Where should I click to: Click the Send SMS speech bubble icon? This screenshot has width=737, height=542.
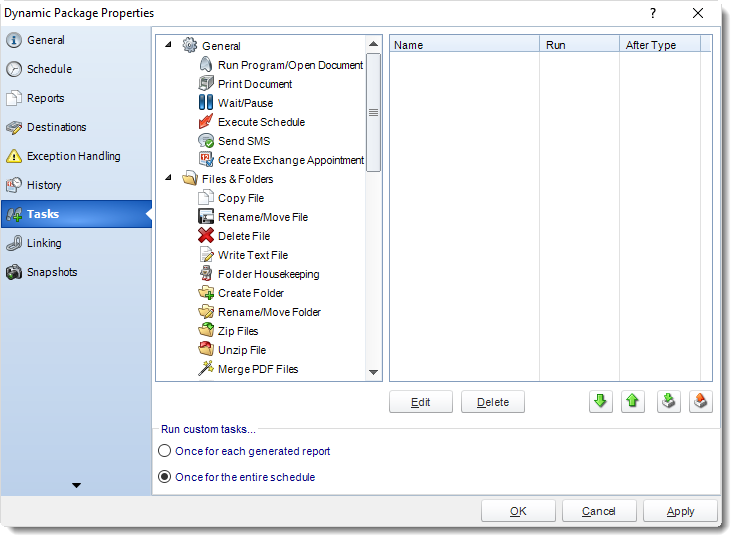(206, 141)
